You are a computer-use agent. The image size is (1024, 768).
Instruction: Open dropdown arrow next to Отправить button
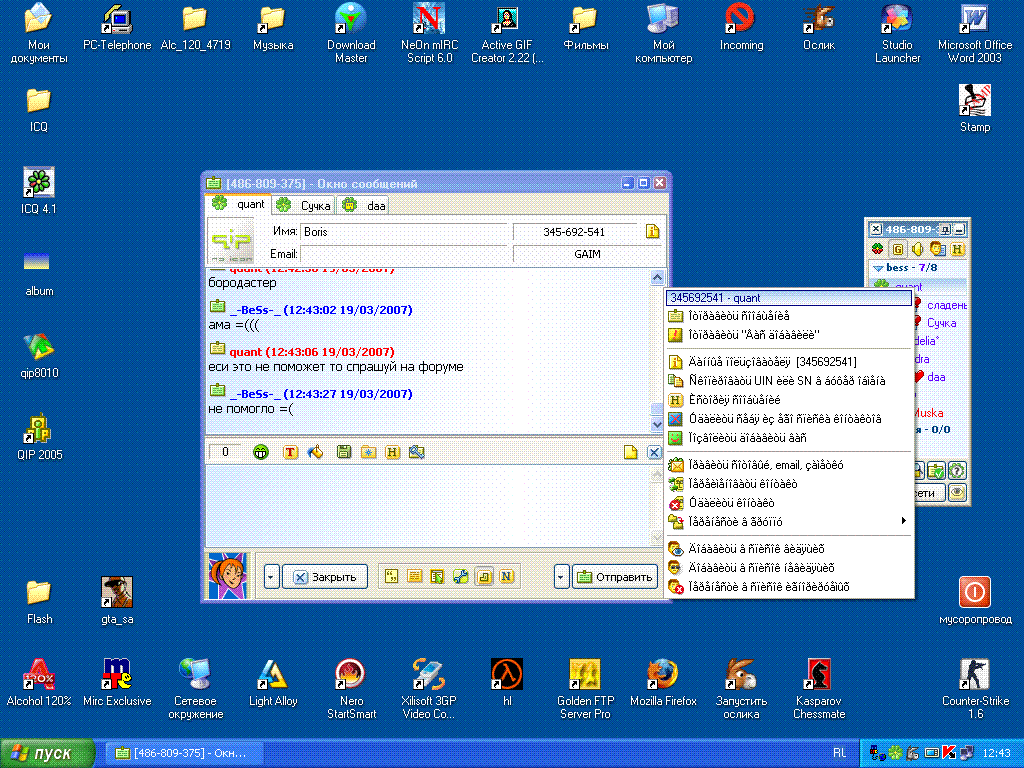[561, 577]
